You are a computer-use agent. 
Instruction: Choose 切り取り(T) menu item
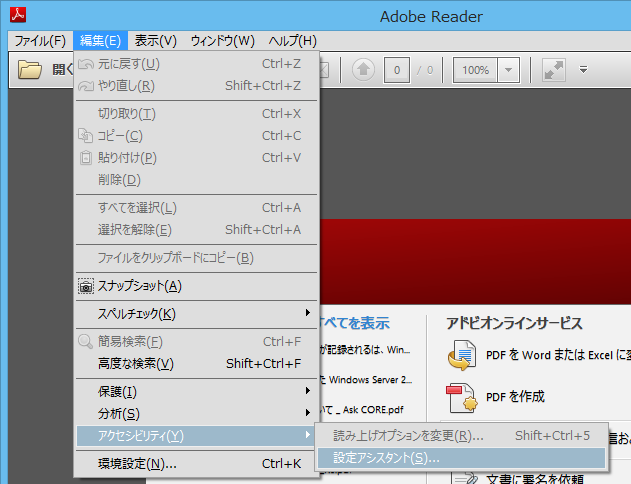tap(197, 114)
